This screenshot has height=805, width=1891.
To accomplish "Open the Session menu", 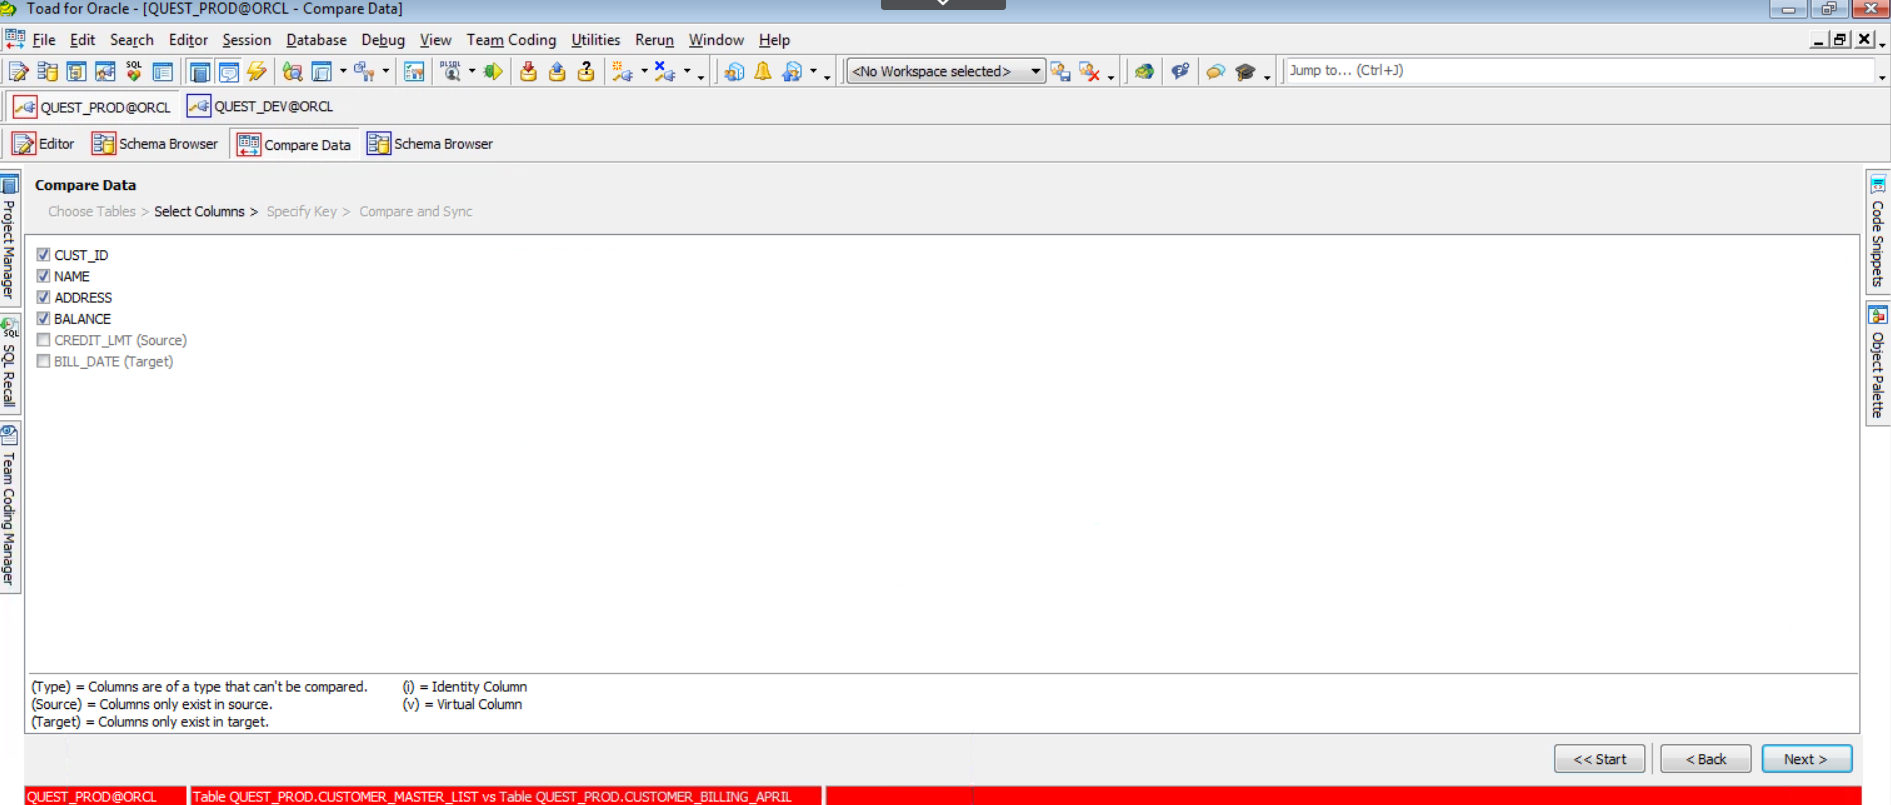I will [246, 40].
